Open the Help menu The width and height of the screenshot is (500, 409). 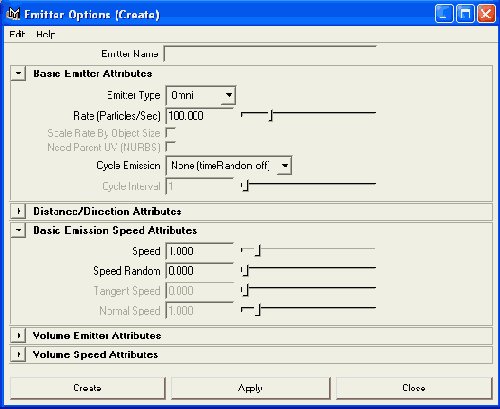pyautogui.click(x=46, y=34)
